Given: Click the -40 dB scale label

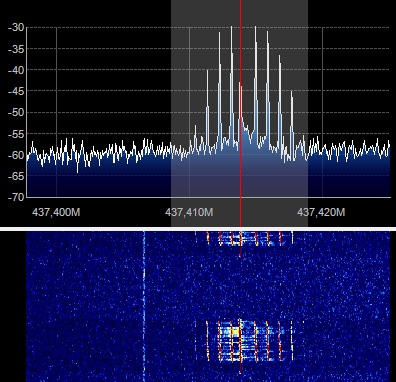Looking at the screenshot, I should click(16, 70).
